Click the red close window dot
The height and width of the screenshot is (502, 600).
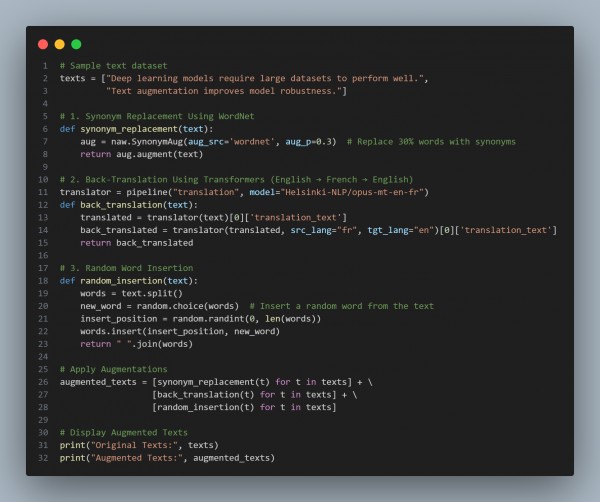pyautogui.click(x=43, y=44)
